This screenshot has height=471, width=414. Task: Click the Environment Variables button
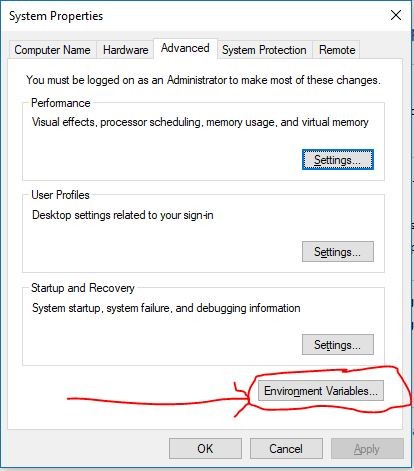pos(321,391)
